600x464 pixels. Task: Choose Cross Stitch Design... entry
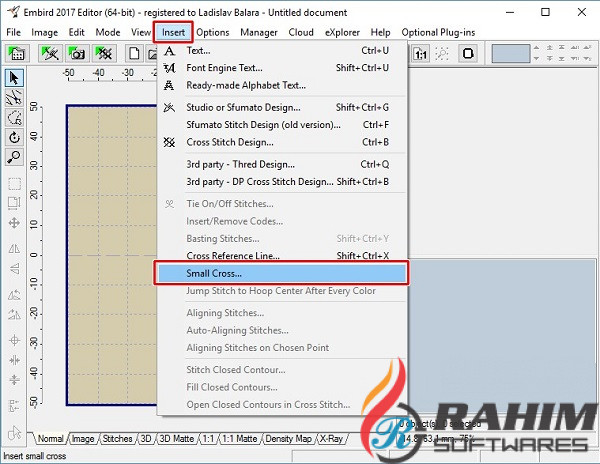[x=282, y=142]
